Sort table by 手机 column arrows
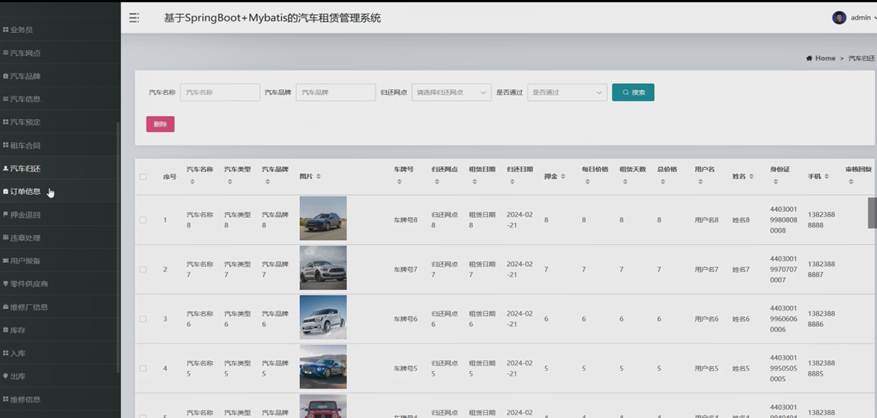Screen dimensions: 877x418 [x=826, y=176]
